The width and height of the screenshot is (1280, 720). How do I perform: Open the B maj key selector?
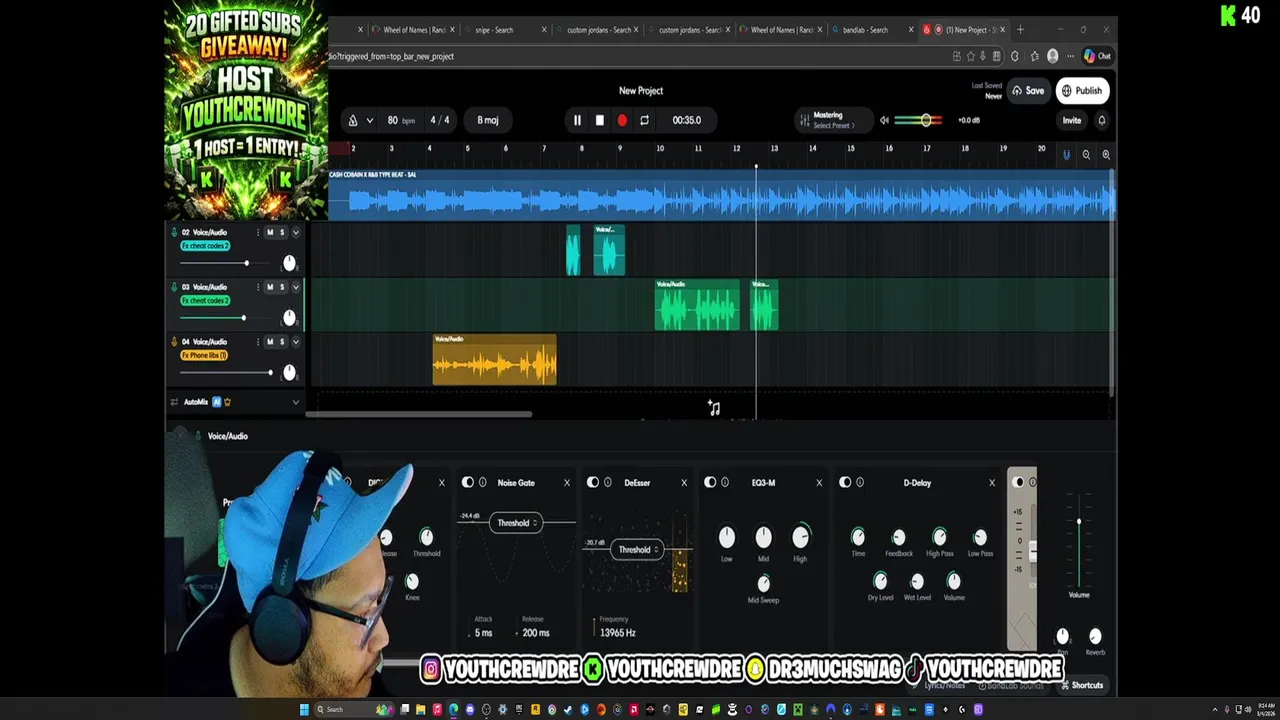[487, 120]
